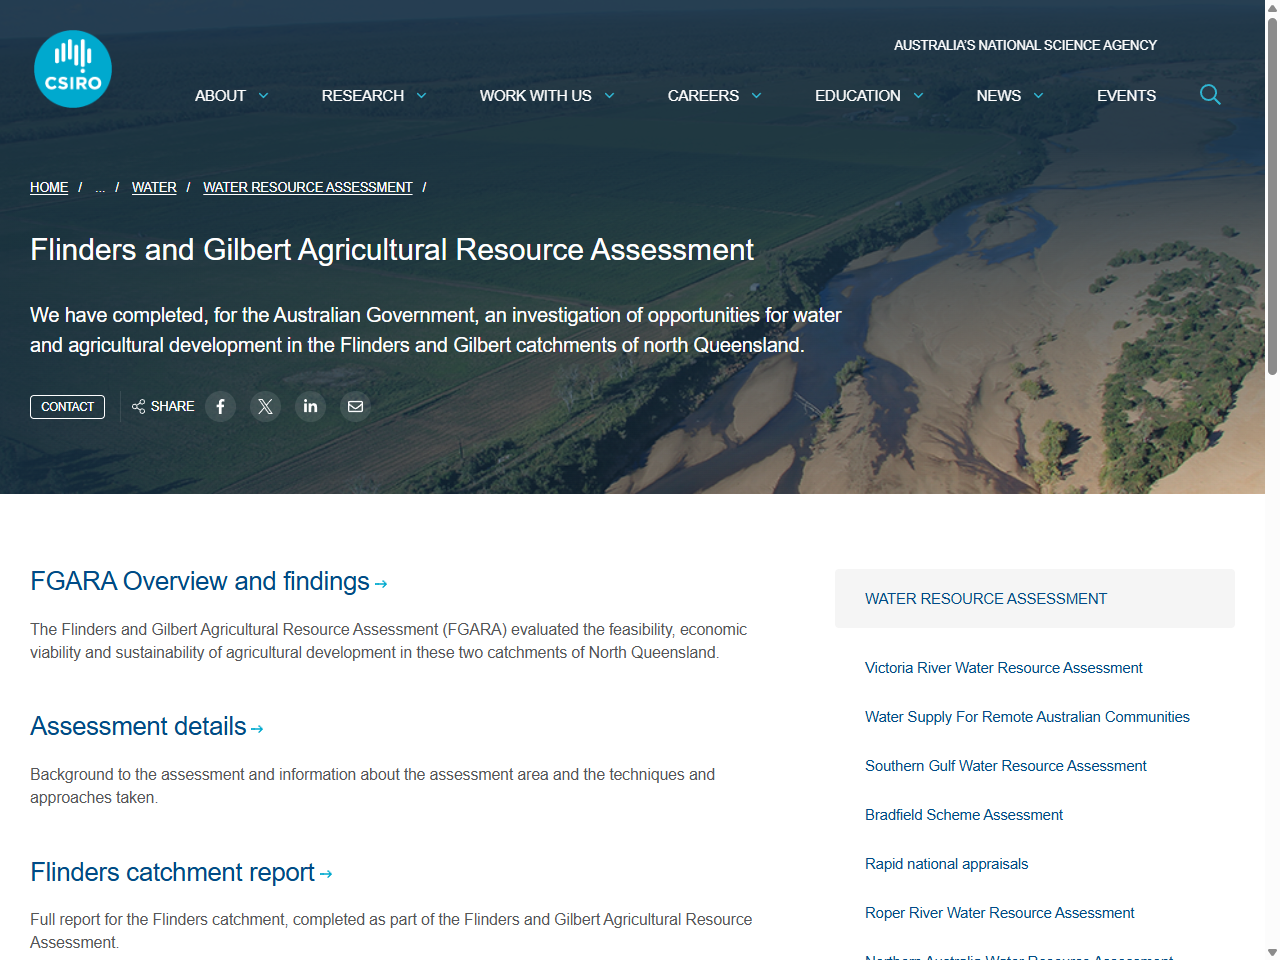This screenshot has height=960, width=1280.
Task: Go to WATER RESOURCE ASSESSMENT breadcrumb
Action: (x=308, y=187)
